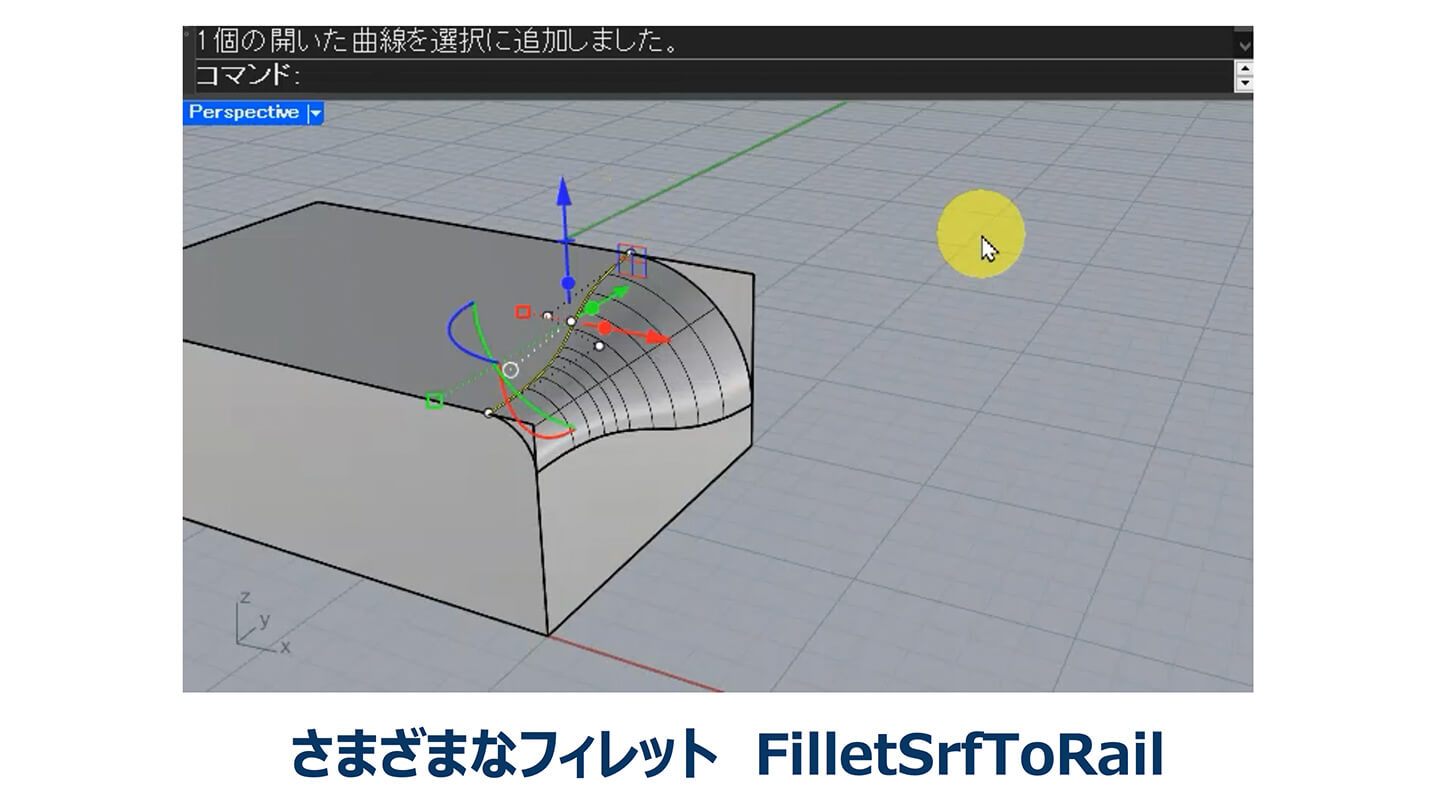Image resolution: width=1440 pixels, height=810 pixels.
Task: Click the blue plane-move dot on gumball
Action: [567, 284]
